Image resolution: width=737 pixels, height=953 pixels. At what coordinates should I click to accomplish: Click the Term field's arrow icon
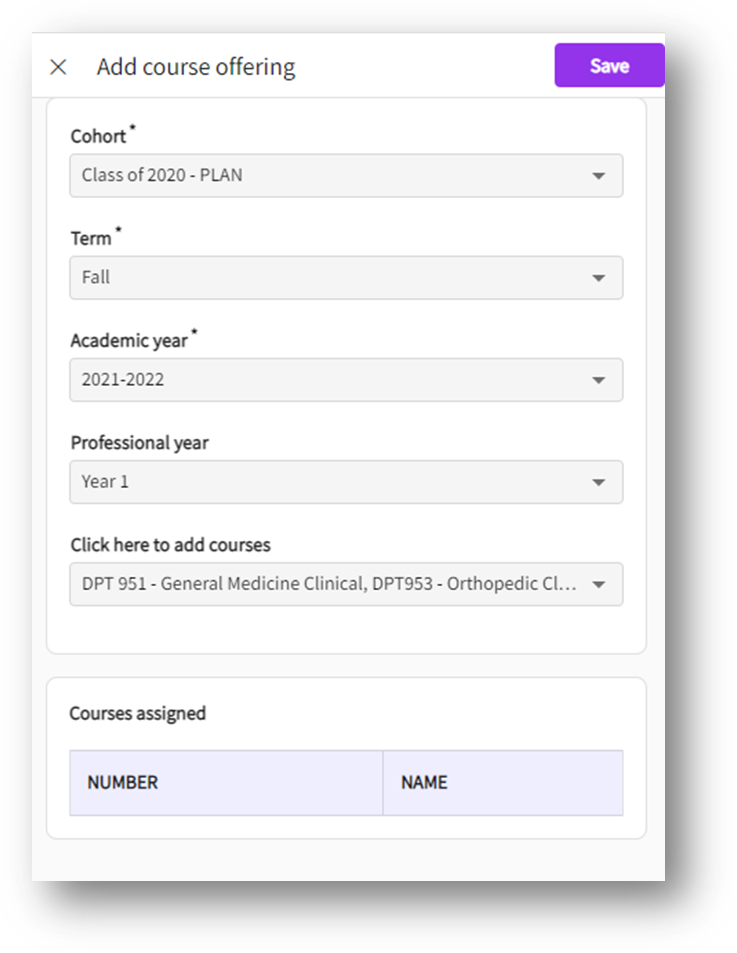(x=598, y=278)
